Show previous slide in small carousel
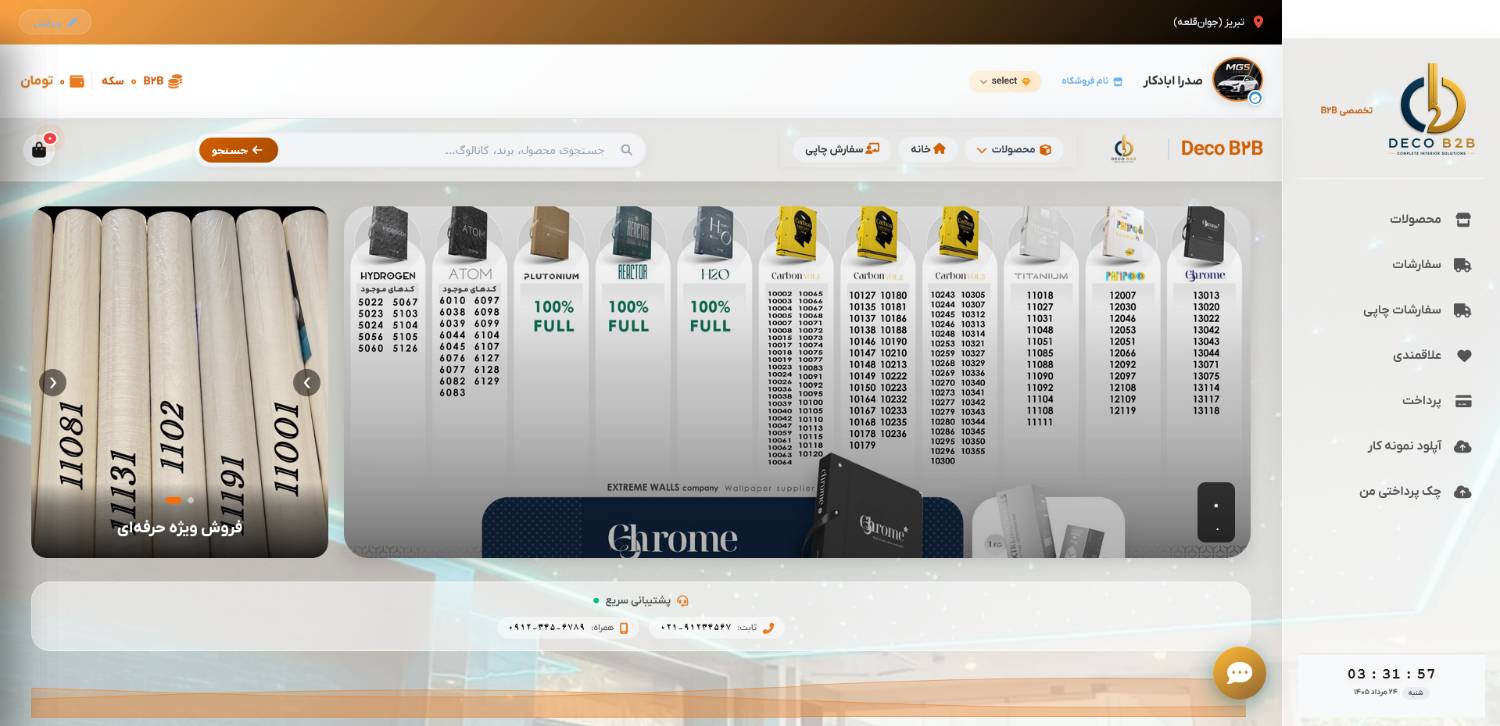 coord(53,383)
